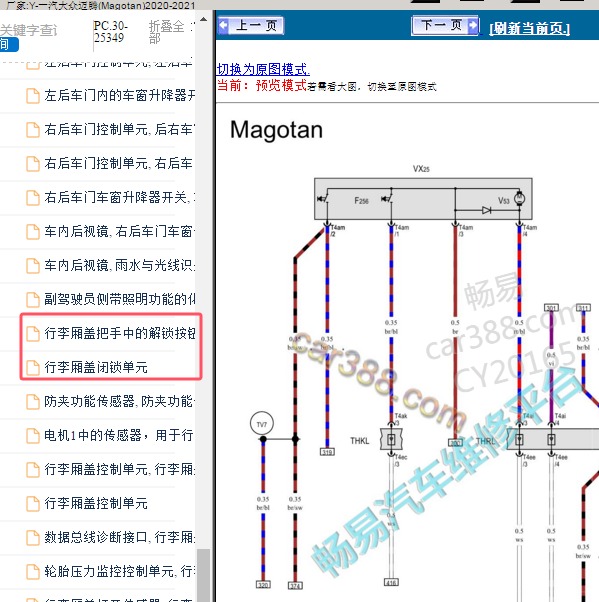Click file icon beside 左后车门内的车窗升降器
Viewport: 599px width, 602px height.
pyautogui.click(x=33, y=96)
